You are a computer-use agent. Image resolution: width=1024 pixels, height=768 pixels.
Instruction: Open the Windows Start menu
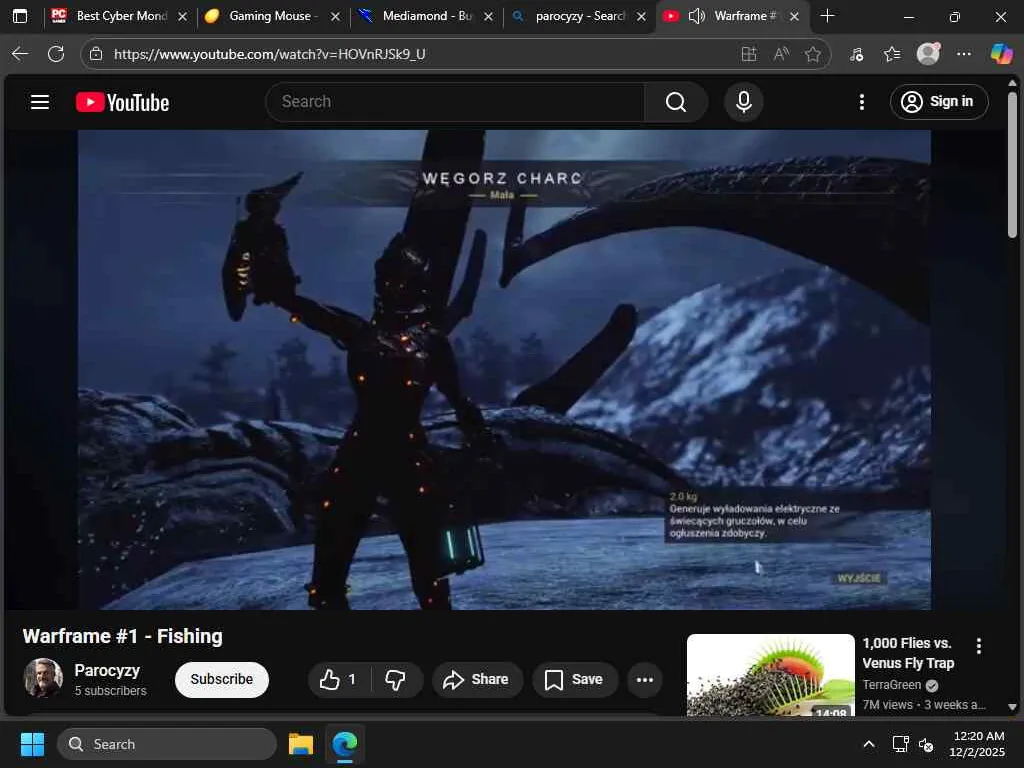tap(32, 744)
